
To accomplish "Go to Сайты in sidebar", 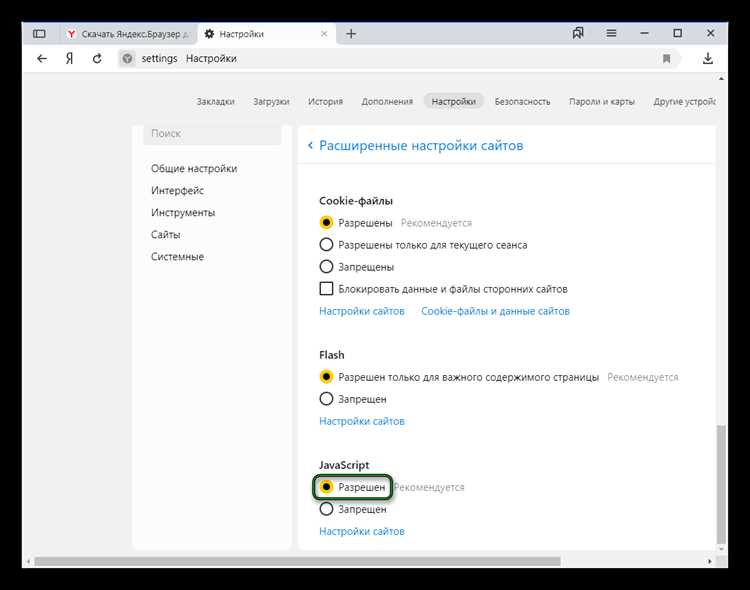I will coord(165,234).
